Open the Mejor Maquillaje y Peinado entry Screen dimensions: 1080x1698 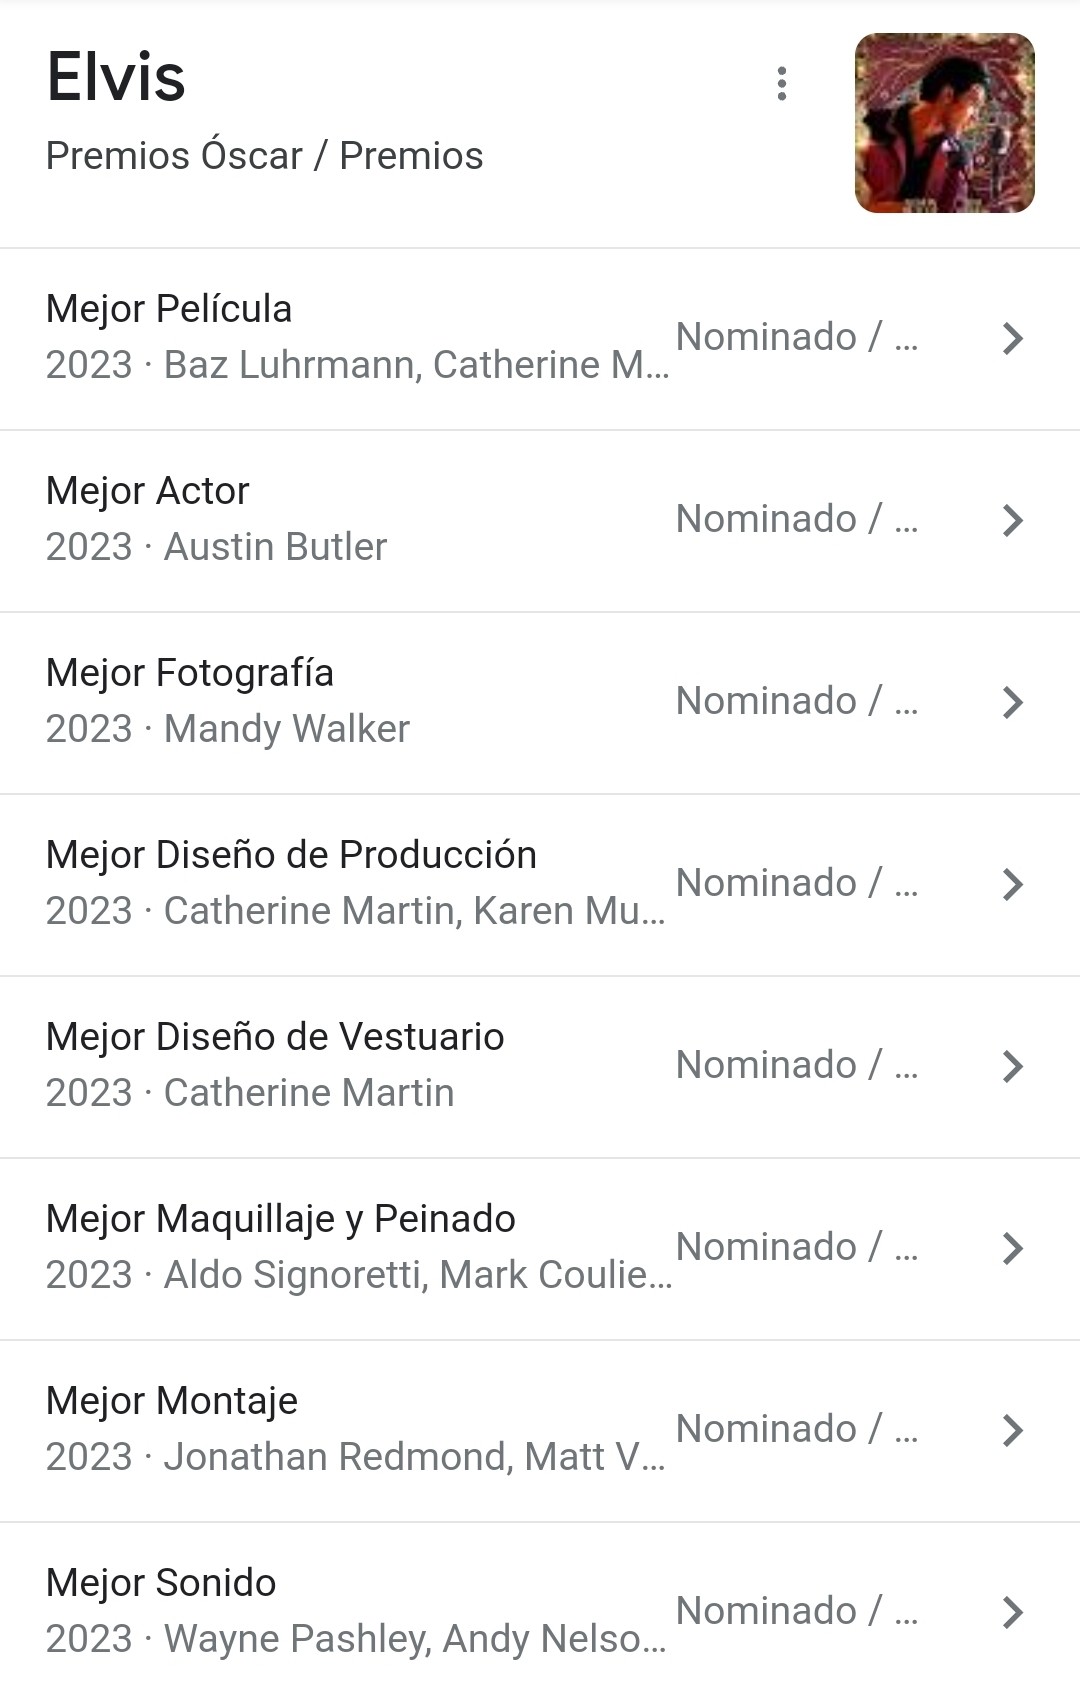pyautogui.click(x=281, y=1219)
